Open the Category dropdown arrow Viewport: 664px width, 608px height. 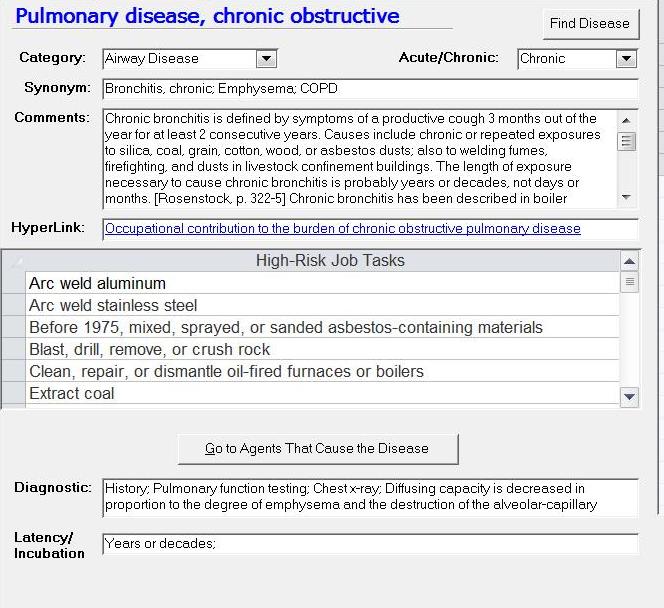pyautogui.click(x=266, y=59)
